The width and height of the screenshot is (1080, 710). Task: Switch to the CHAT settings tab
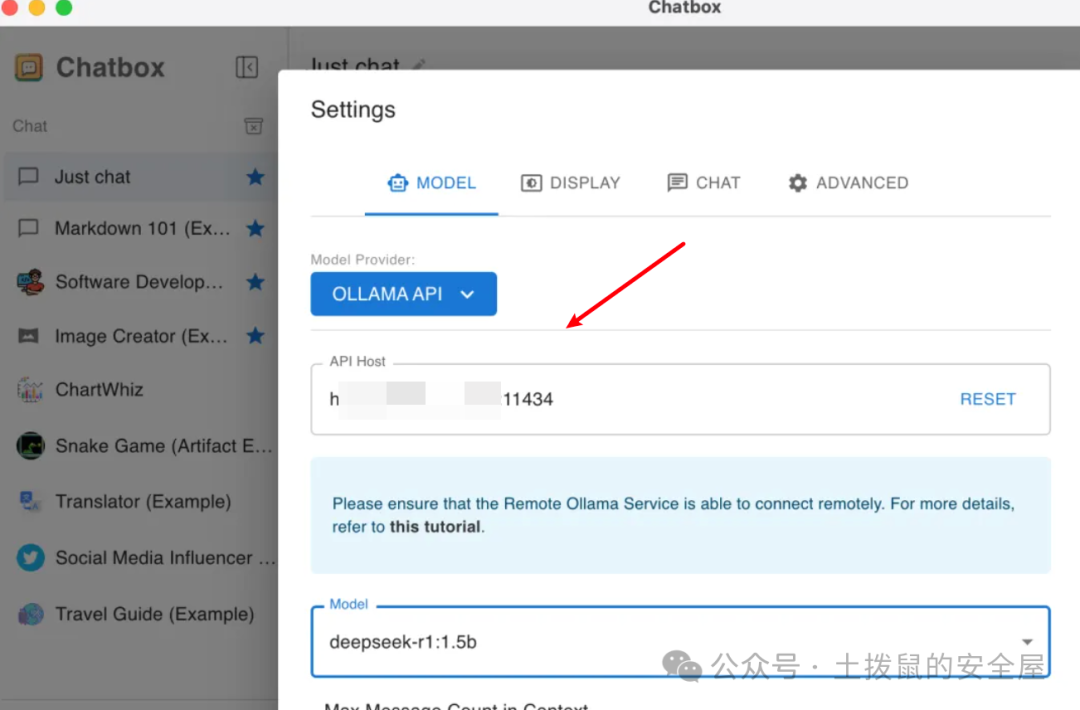point(704,183)
